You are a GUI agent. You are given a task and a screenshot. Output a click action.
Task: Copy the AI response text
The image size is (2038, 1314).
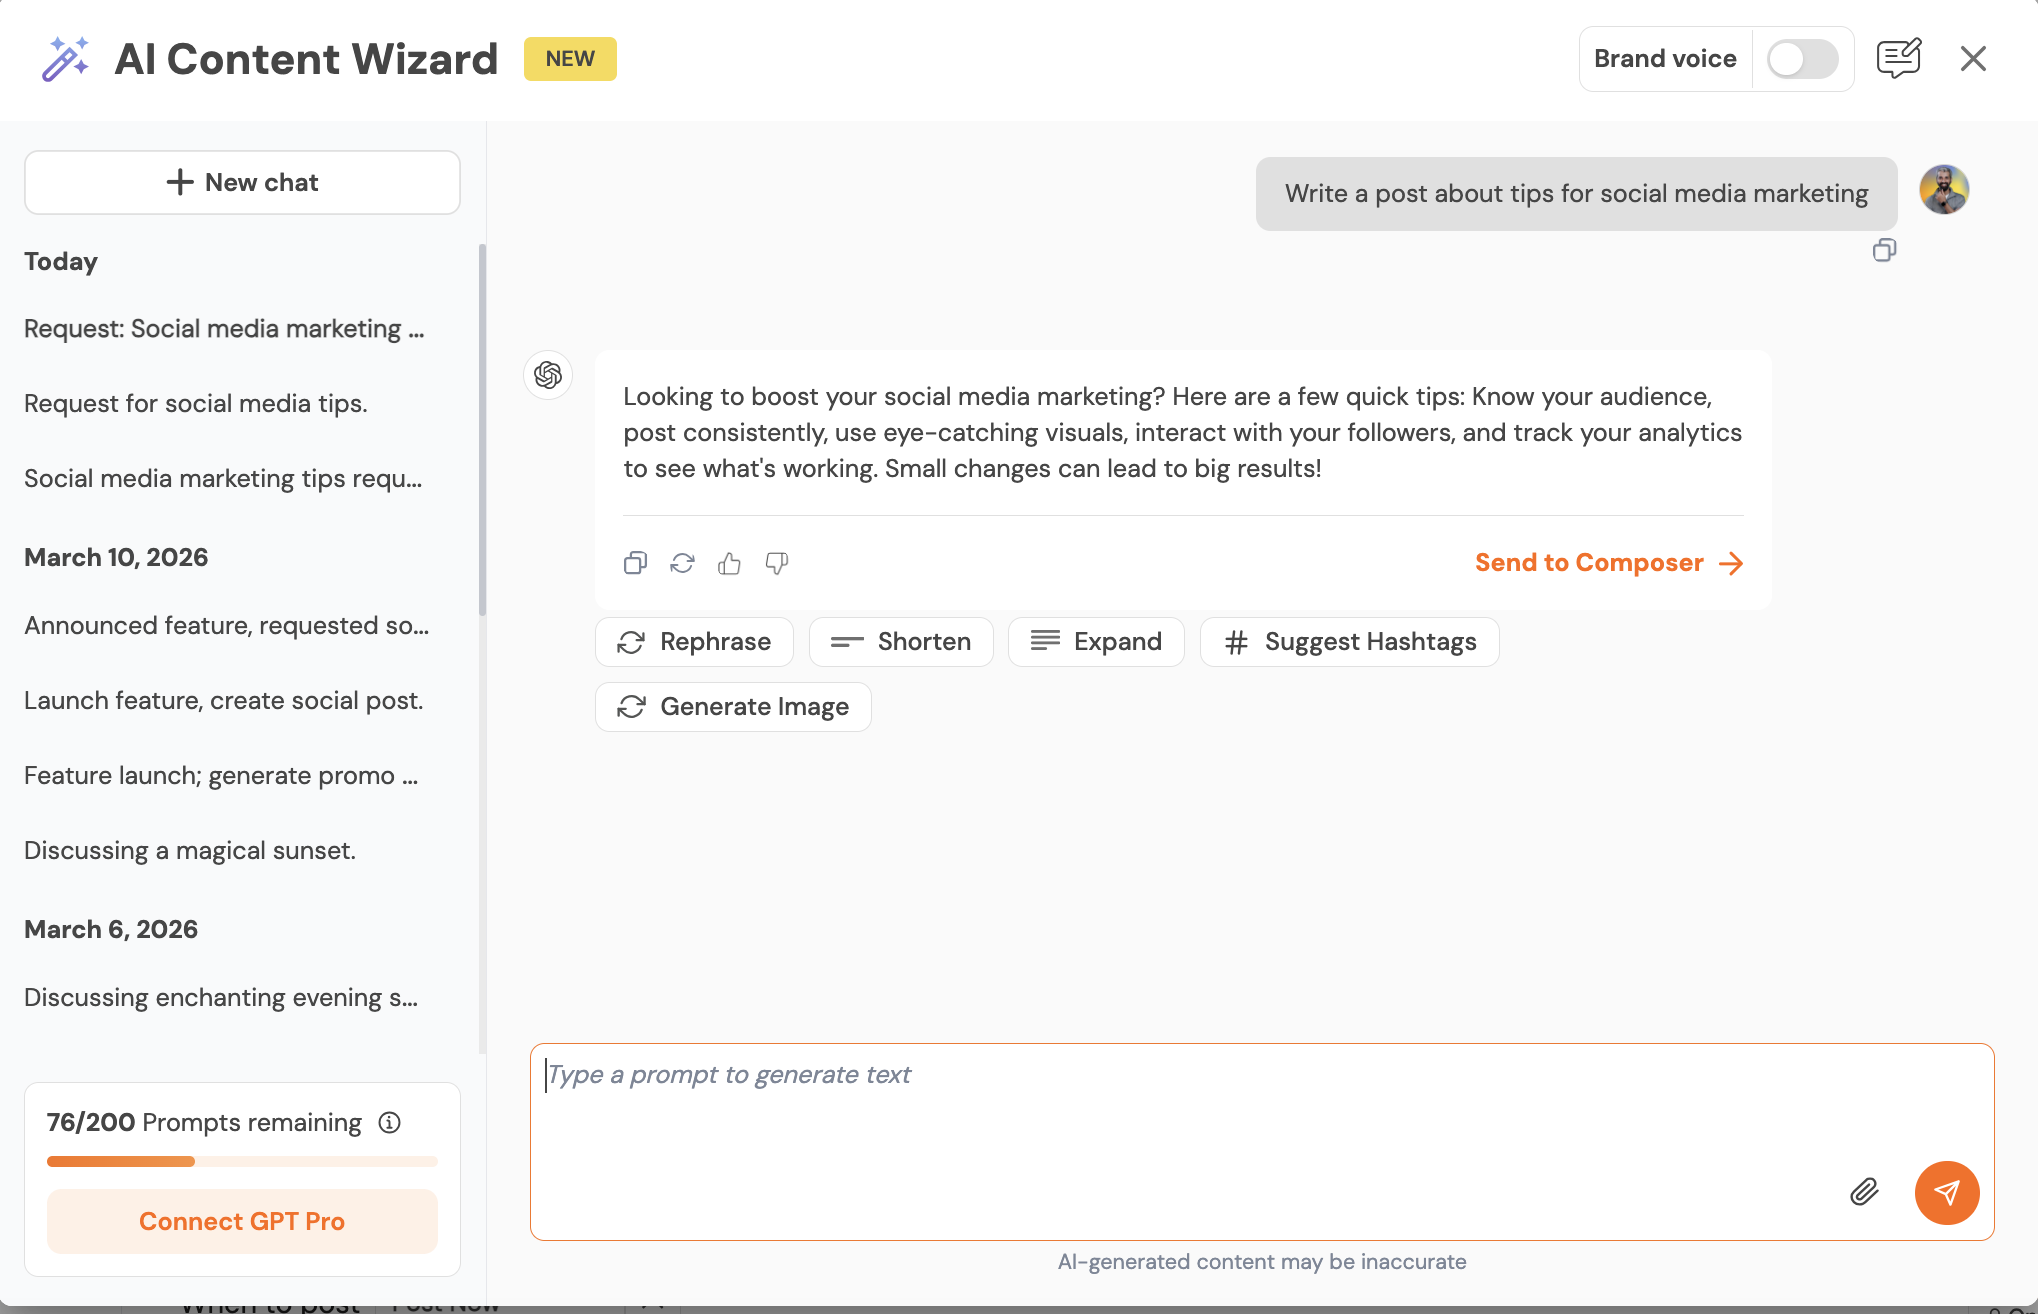coord(635,563)
